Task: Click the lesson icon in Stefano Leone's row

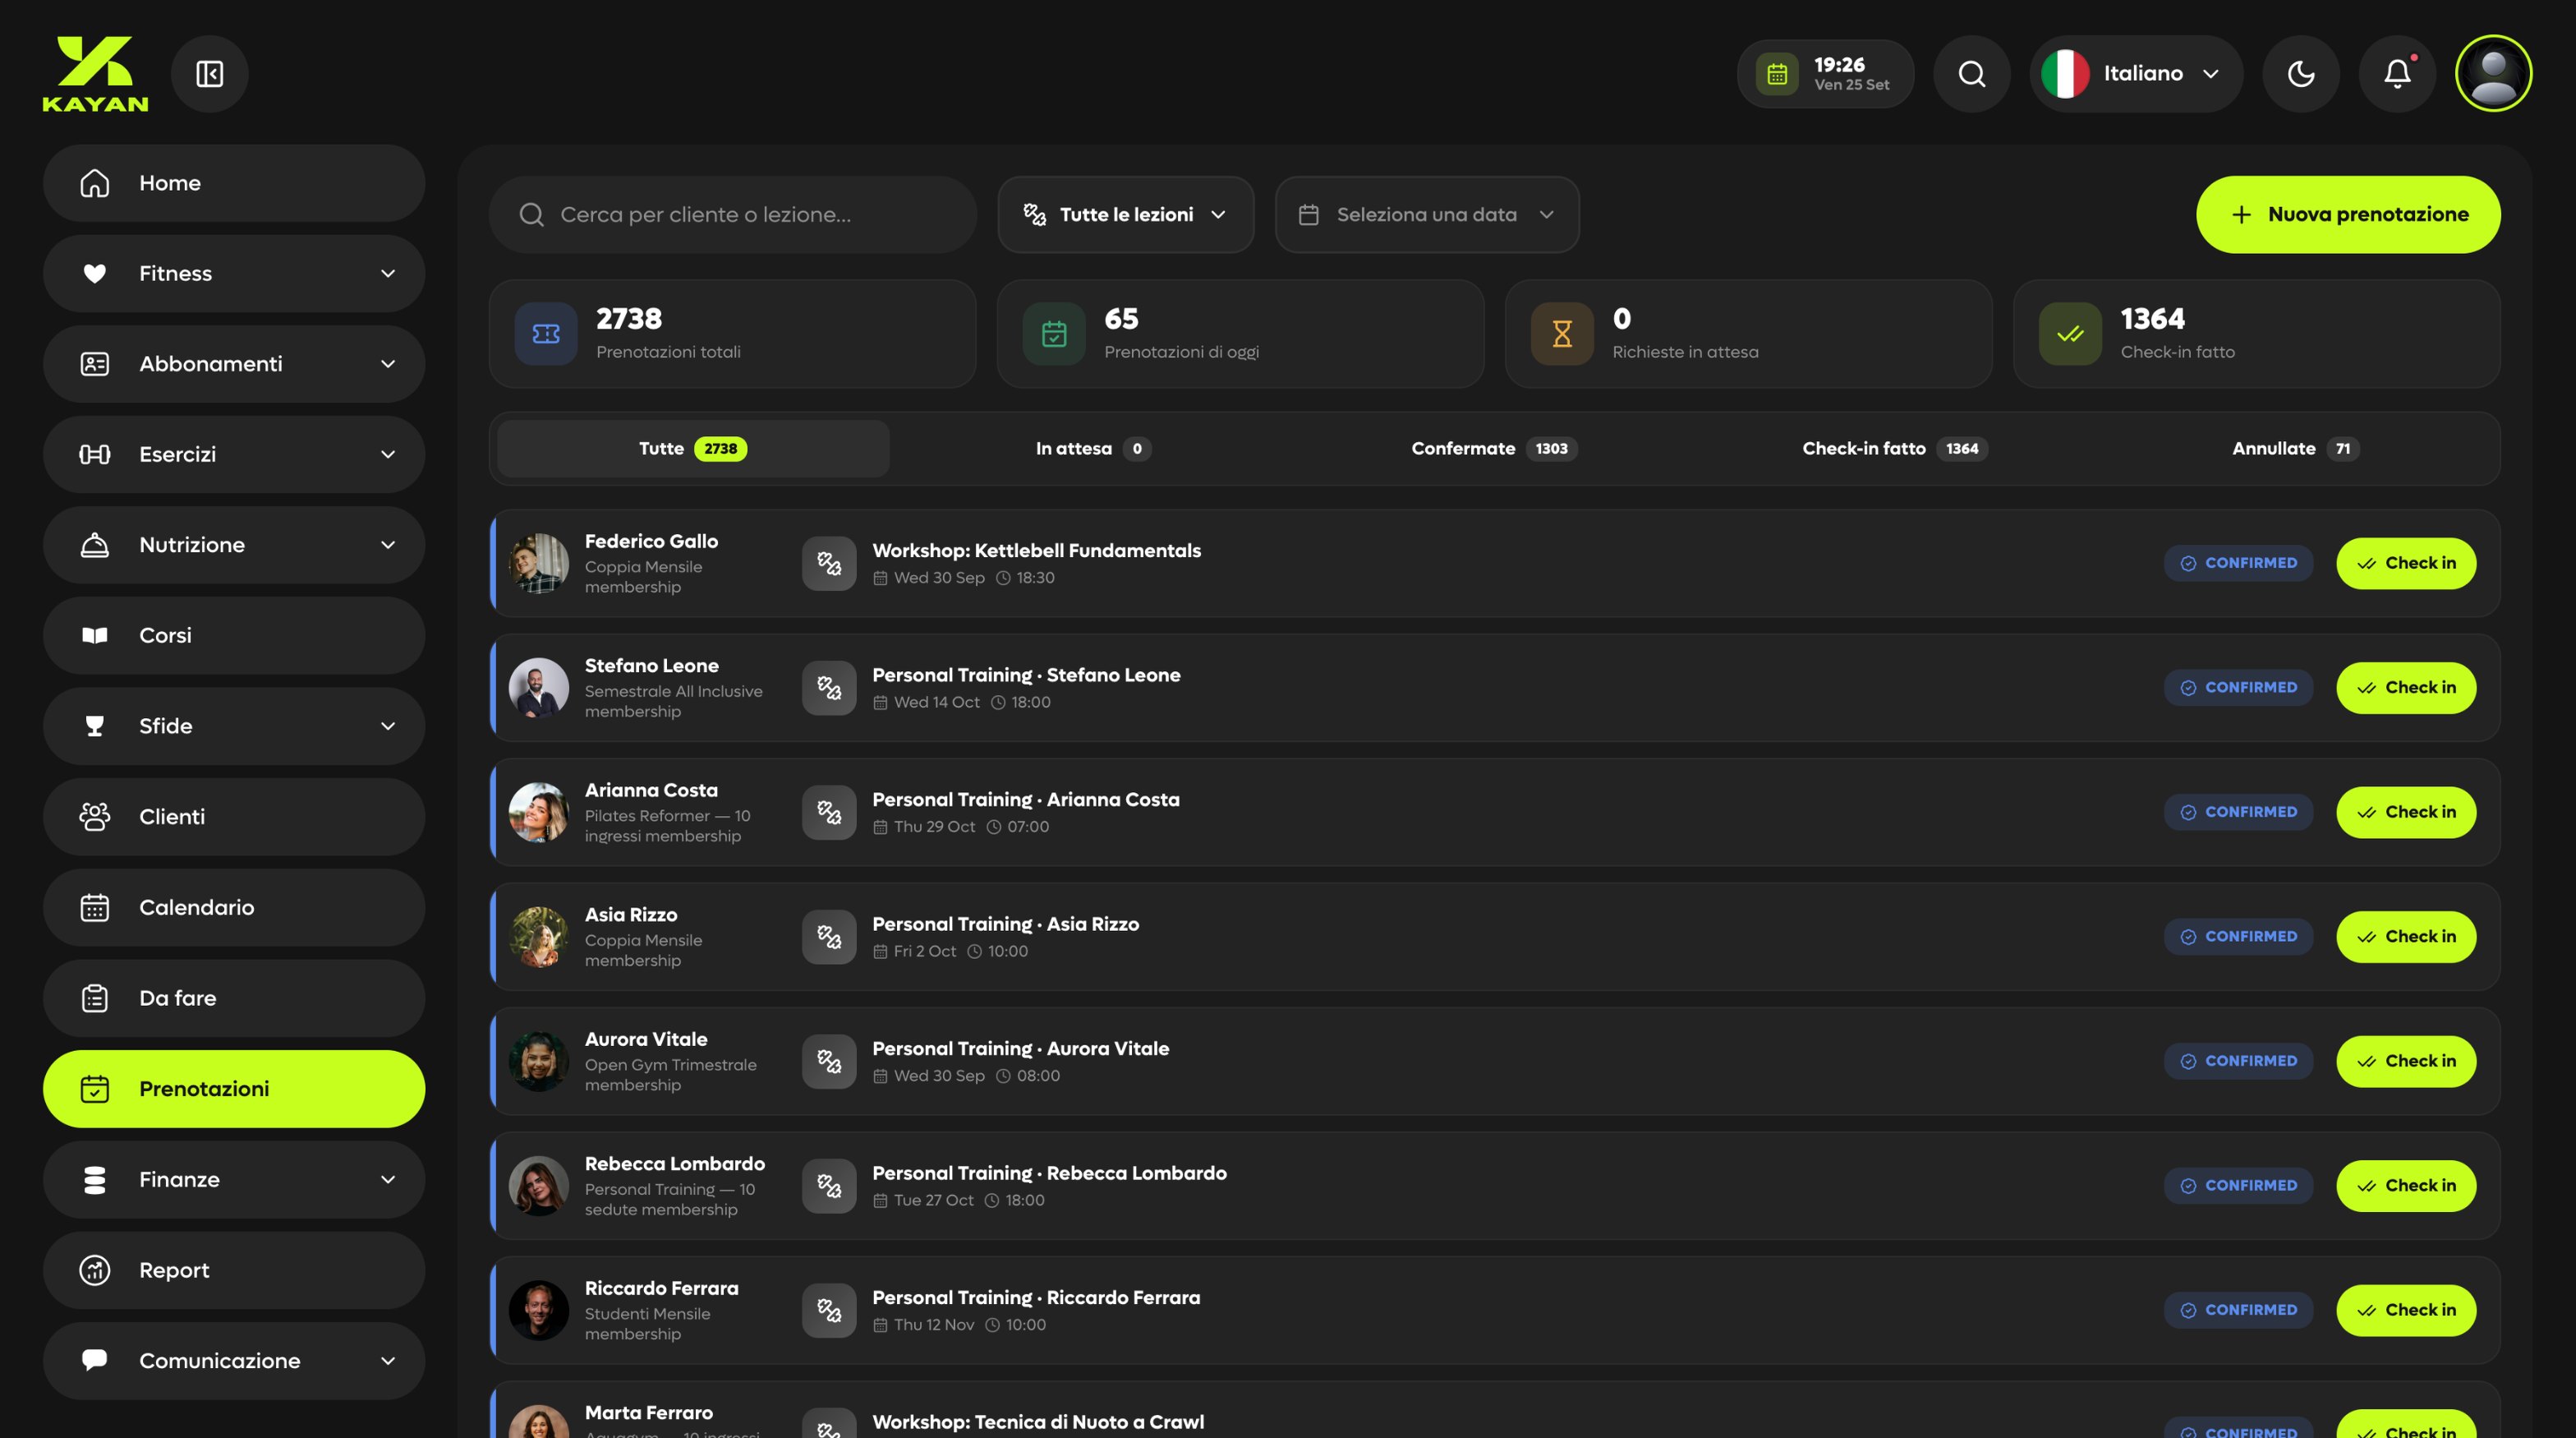Action: pyautogui.click(x=829, y=688)
